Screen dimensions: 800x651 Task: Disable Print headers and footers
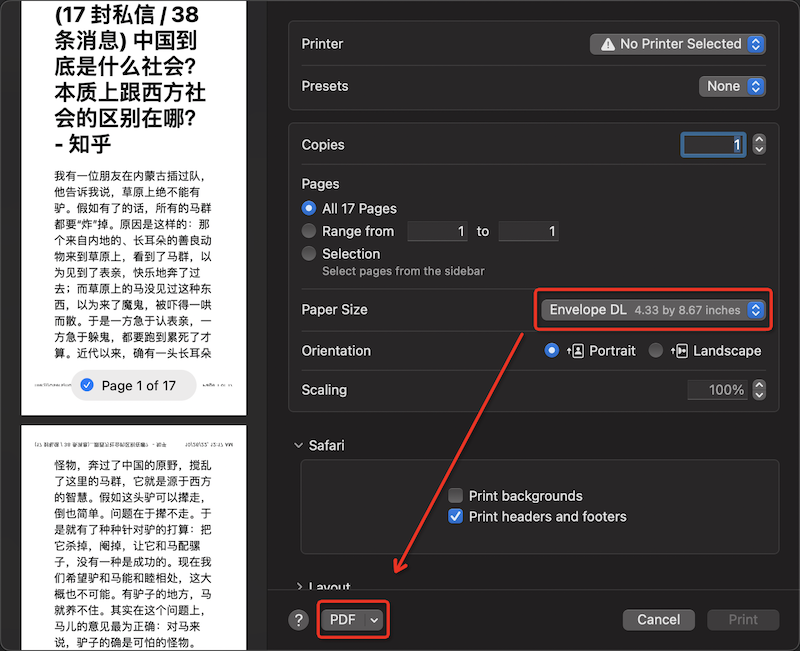tap(456, 517)
